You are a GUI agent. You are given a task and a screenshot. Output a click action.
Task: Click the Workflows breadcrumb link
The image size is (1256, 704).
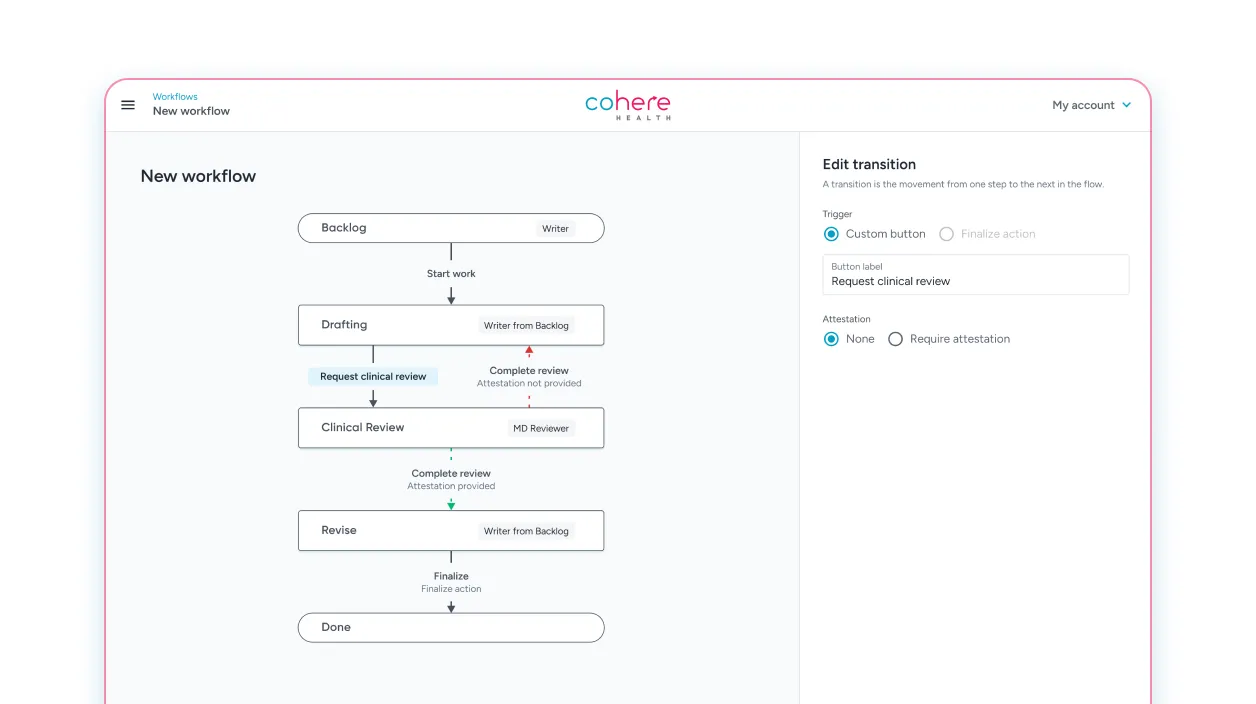point(175,96)
